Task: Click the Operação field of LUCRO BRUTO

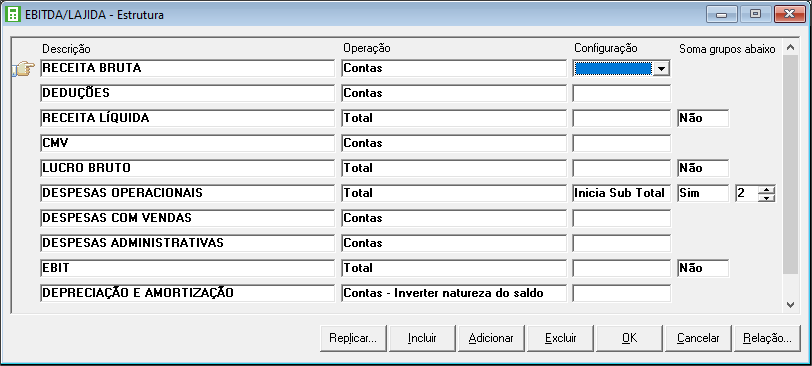Action: pyautogui.click(x=454, y=168)
